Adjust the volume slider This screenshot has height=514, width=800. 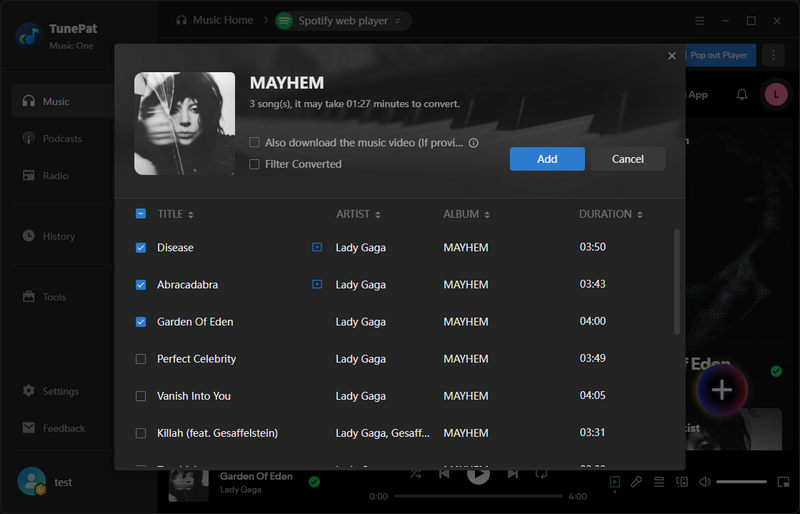(741, 482)
